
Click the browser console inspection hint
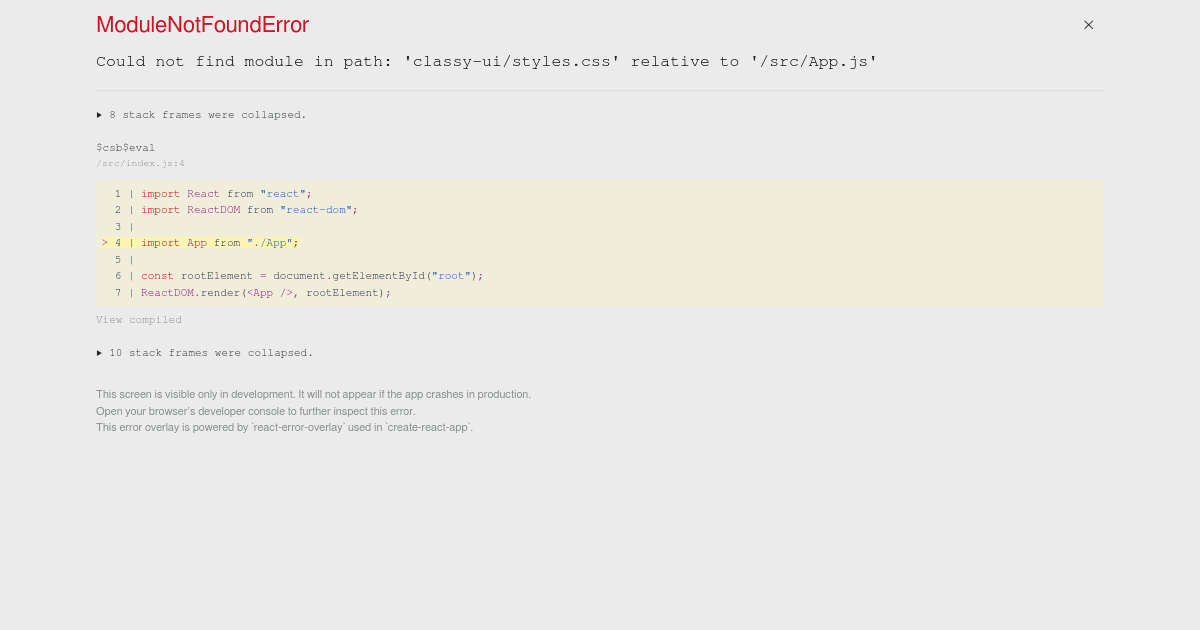pyautogui.click(x=255, y=411)
